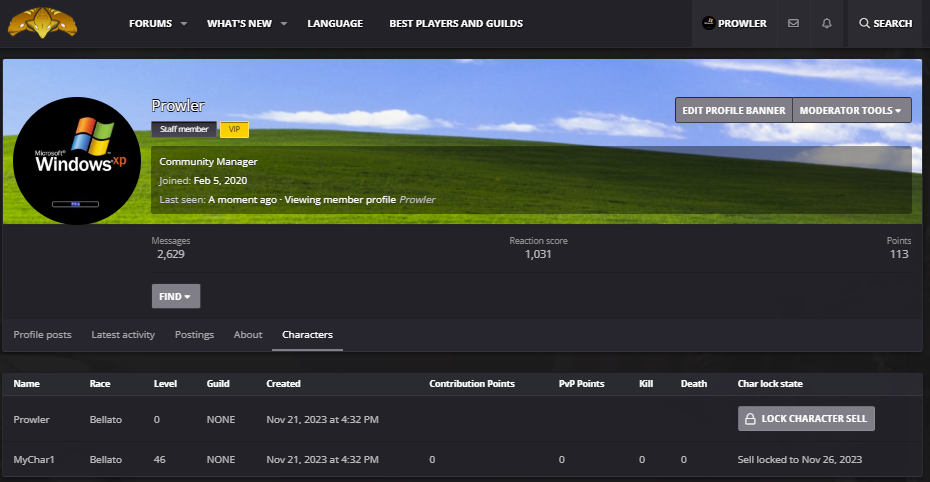The width and height of the screenshot is (930, 482).
Task: Click the SEARCH label in the header
Action: [x=893, y=23]
